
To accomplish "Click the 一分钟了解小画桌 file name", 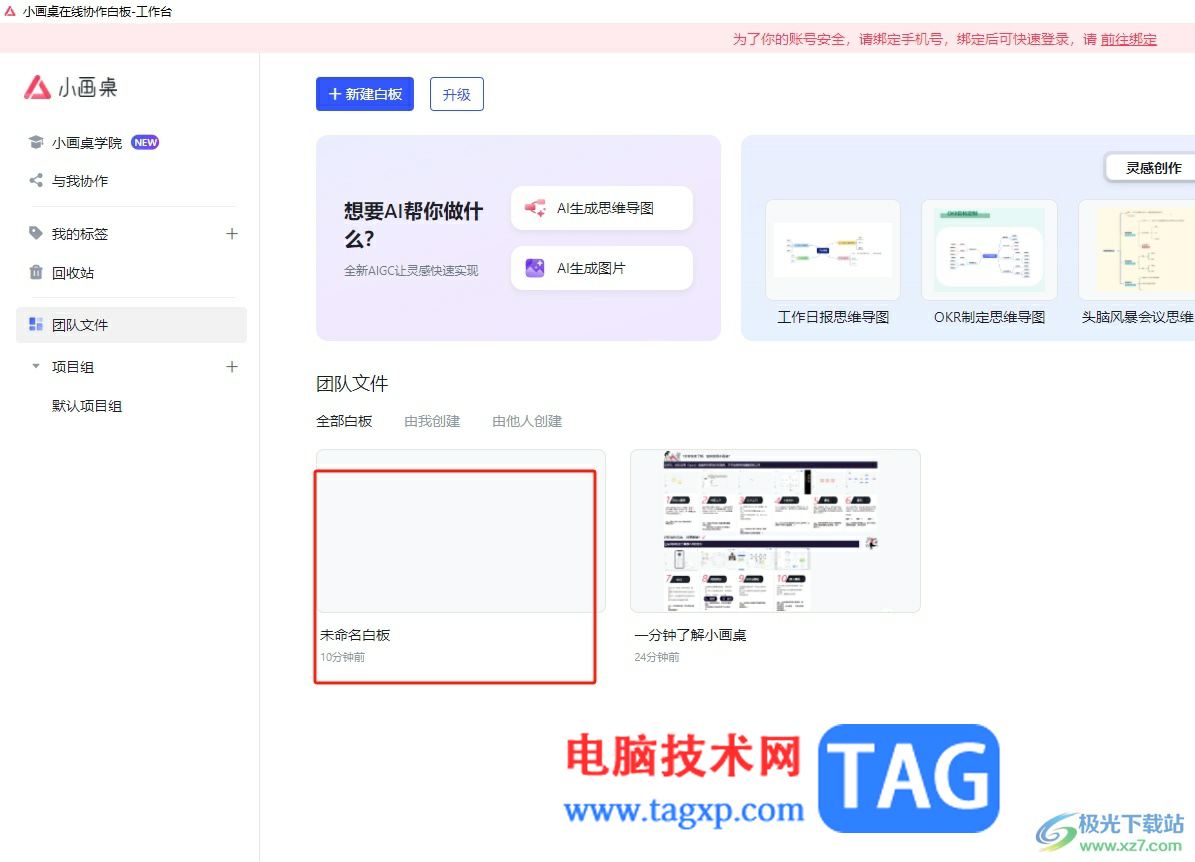I will click(690, 635).
